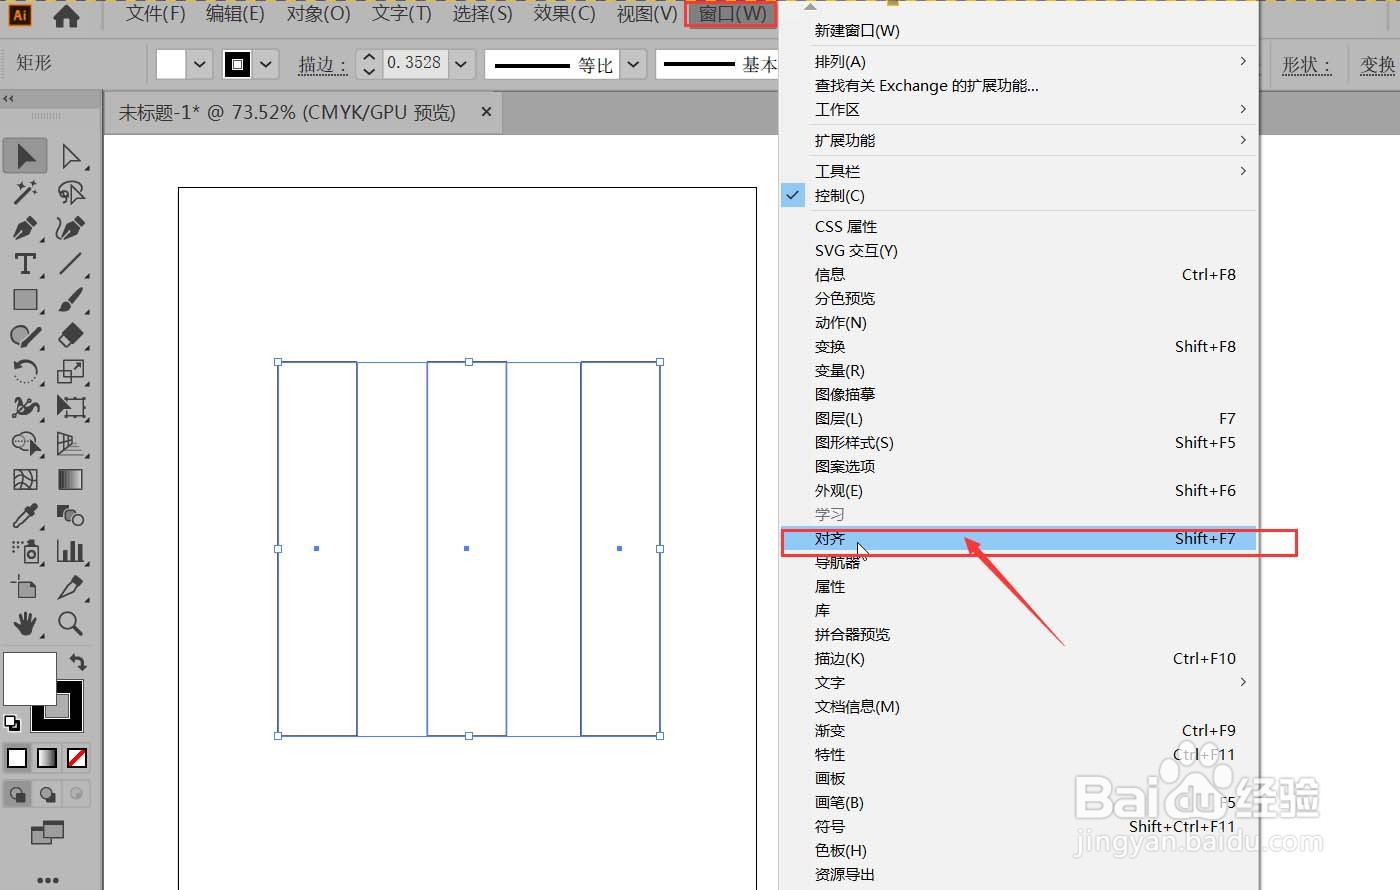Click the 形状 link in control bar
The height and width of the screenshot is (890, 1400).
1307,65
